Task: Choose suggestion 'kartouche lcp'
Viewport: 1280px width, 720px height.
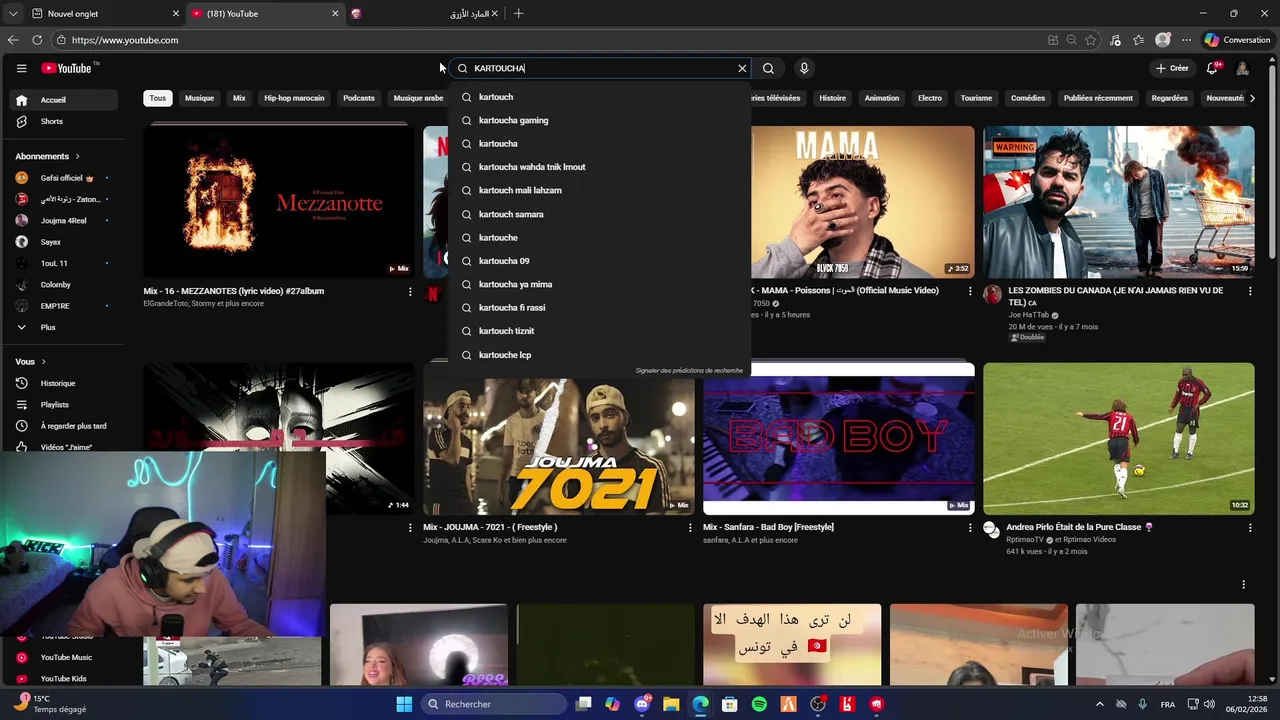Action: pyautogui.click(x=600, y=355)
